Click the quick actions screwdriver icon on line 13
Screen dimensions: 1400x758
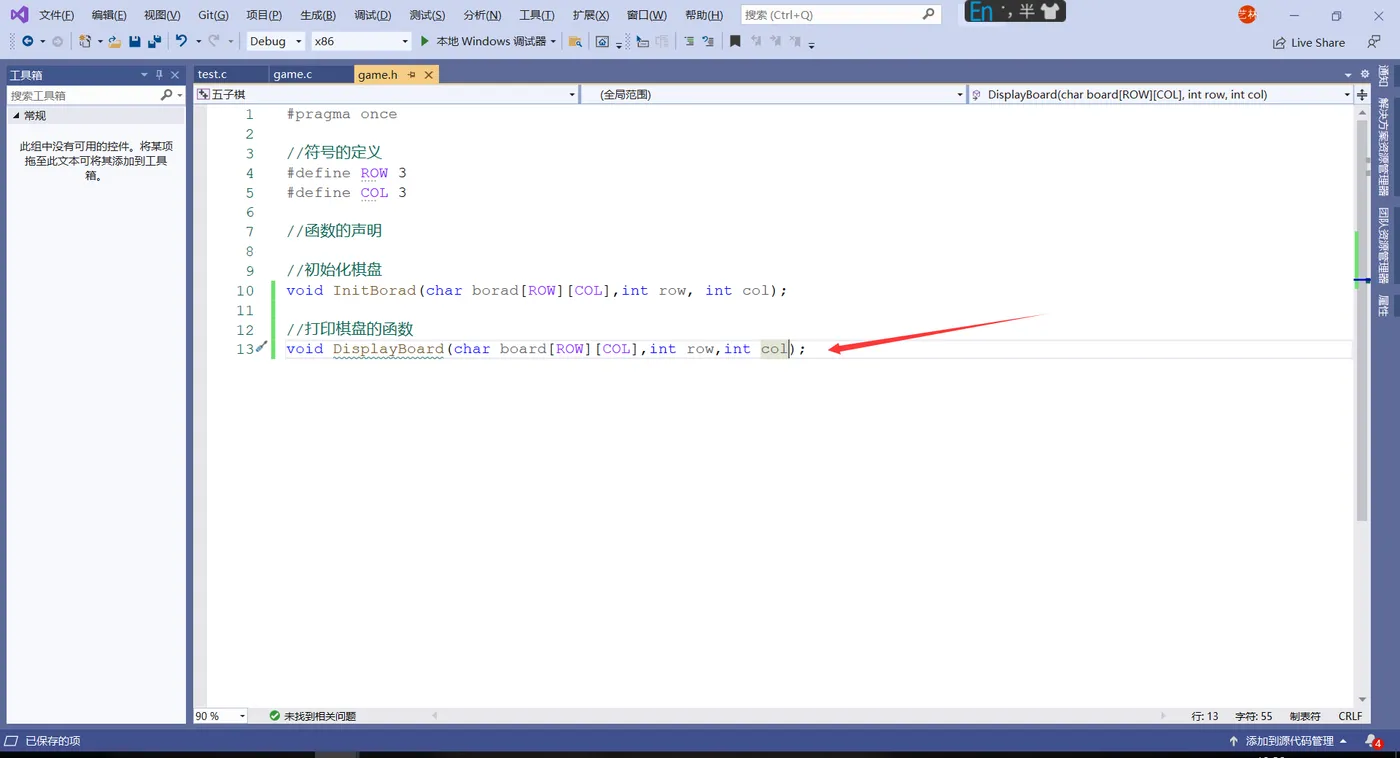262,347
